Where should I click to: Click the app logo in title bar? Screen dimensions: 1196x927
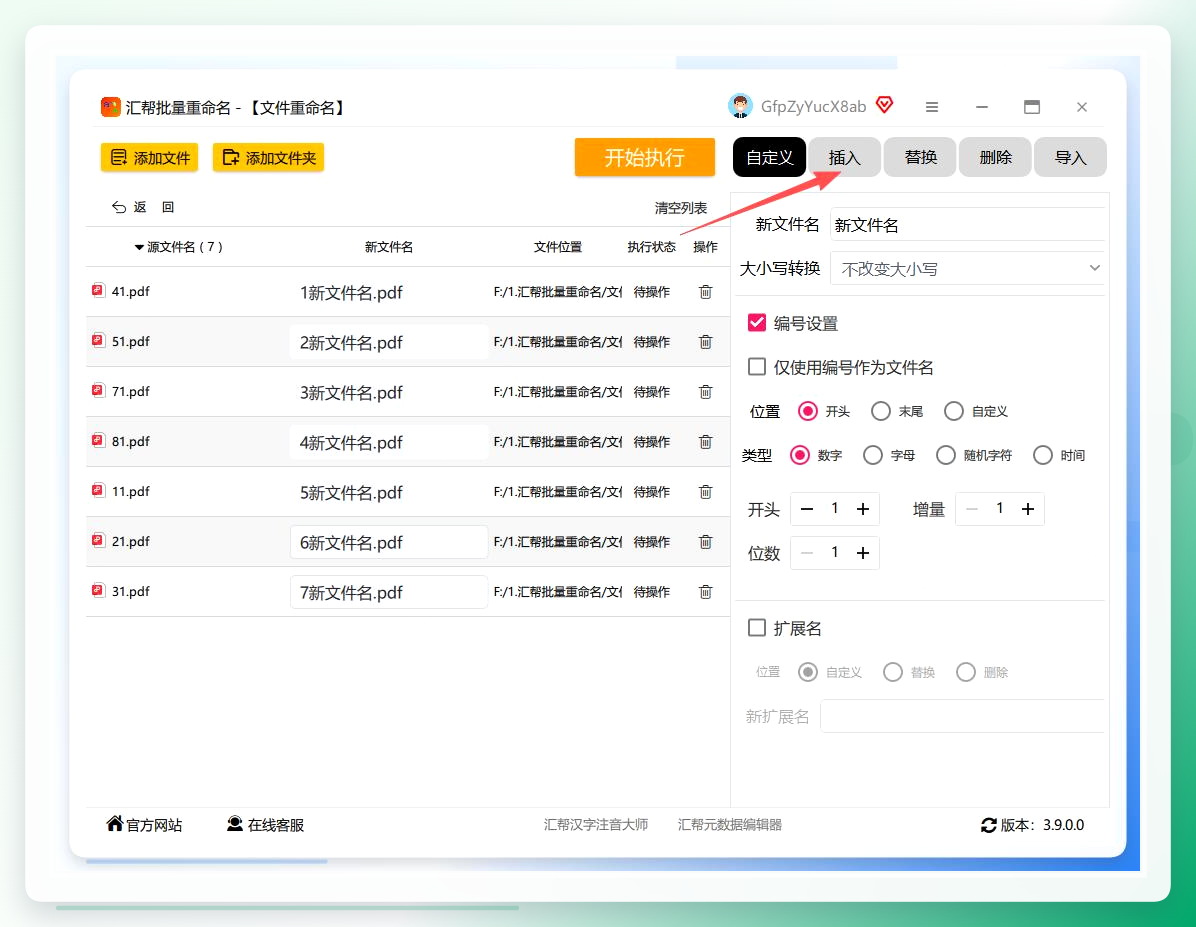pyautogui.click(x=111, y=107)
